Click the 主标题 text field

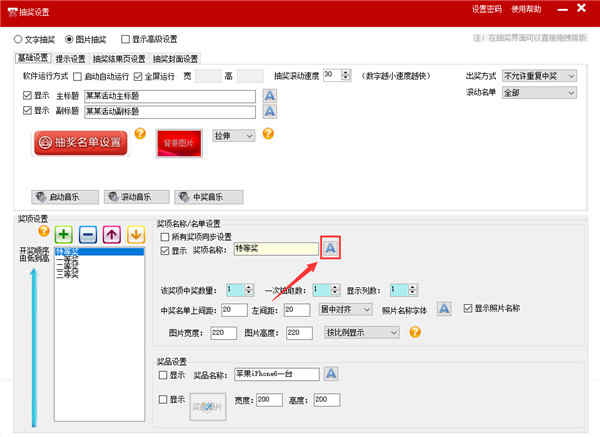point(170,96)
